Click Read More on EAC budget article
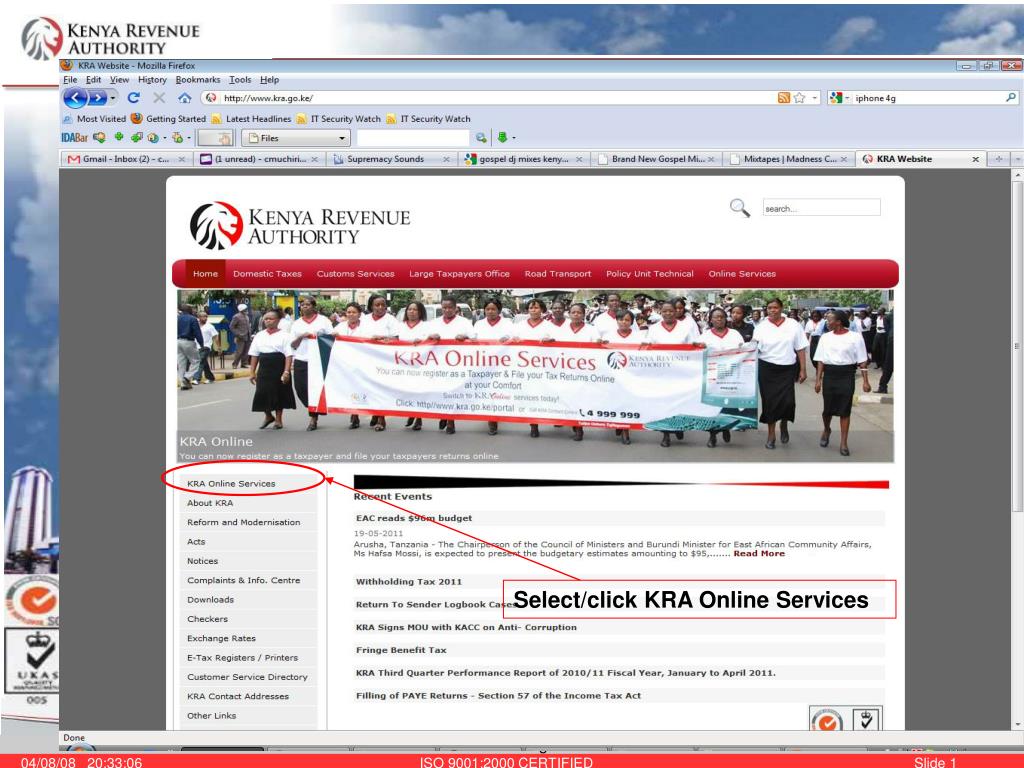 (x=759, y=553)
